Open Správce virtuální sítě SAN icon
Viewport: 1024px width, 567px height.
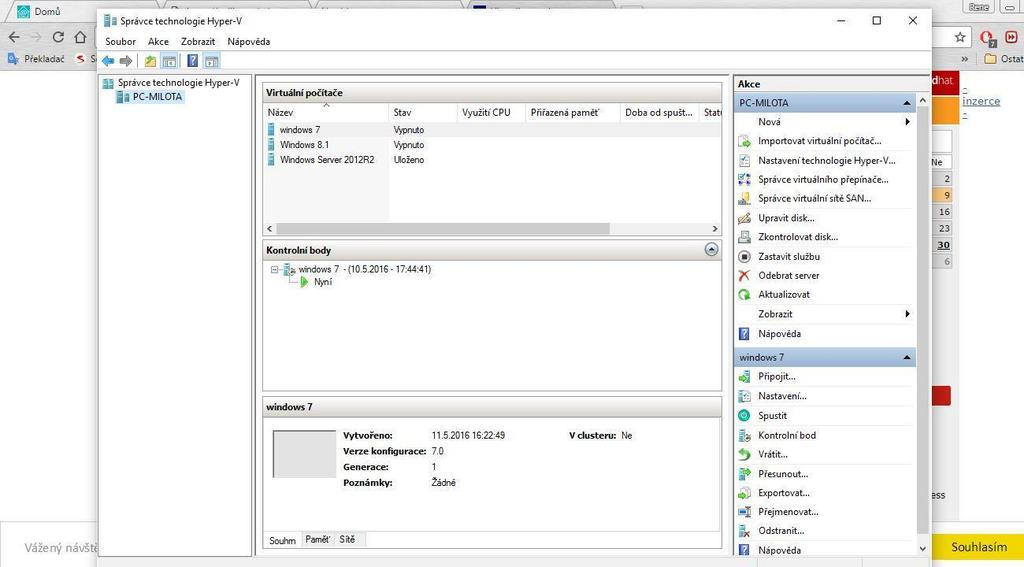(744, 199)
